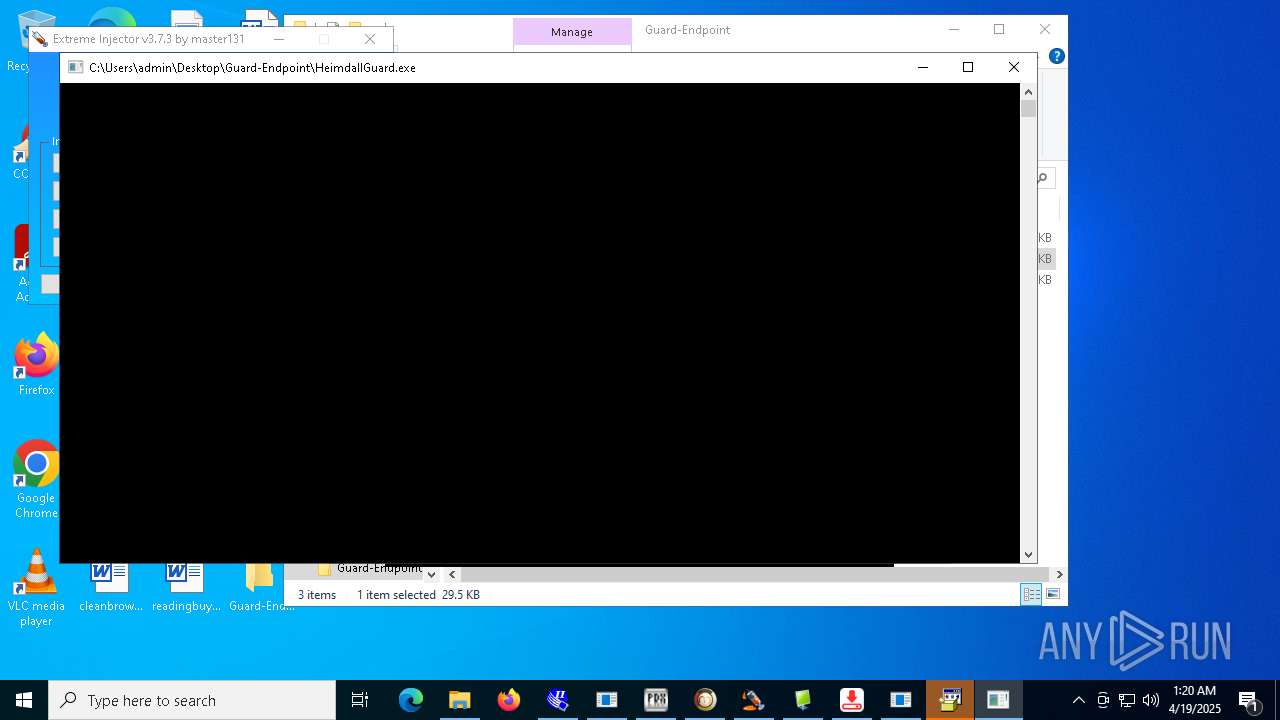This screenshot has height=720, width=1280.
Task: Switch File Explorer to large icons view
Action: (1052, 594)
